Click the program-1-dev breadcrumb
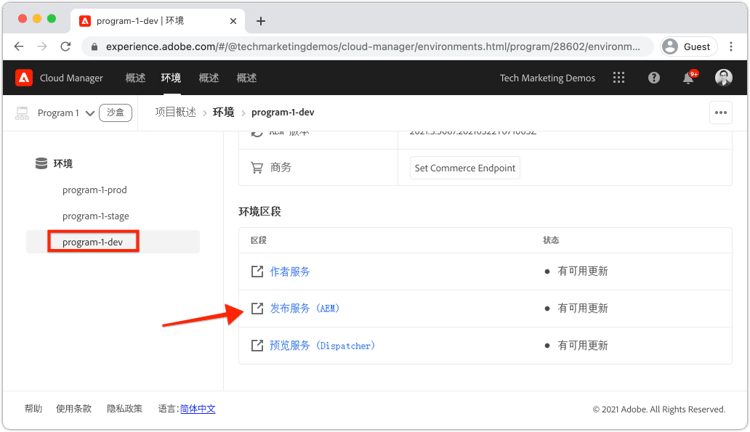The image size is (750, 432). tap(283, 112)
